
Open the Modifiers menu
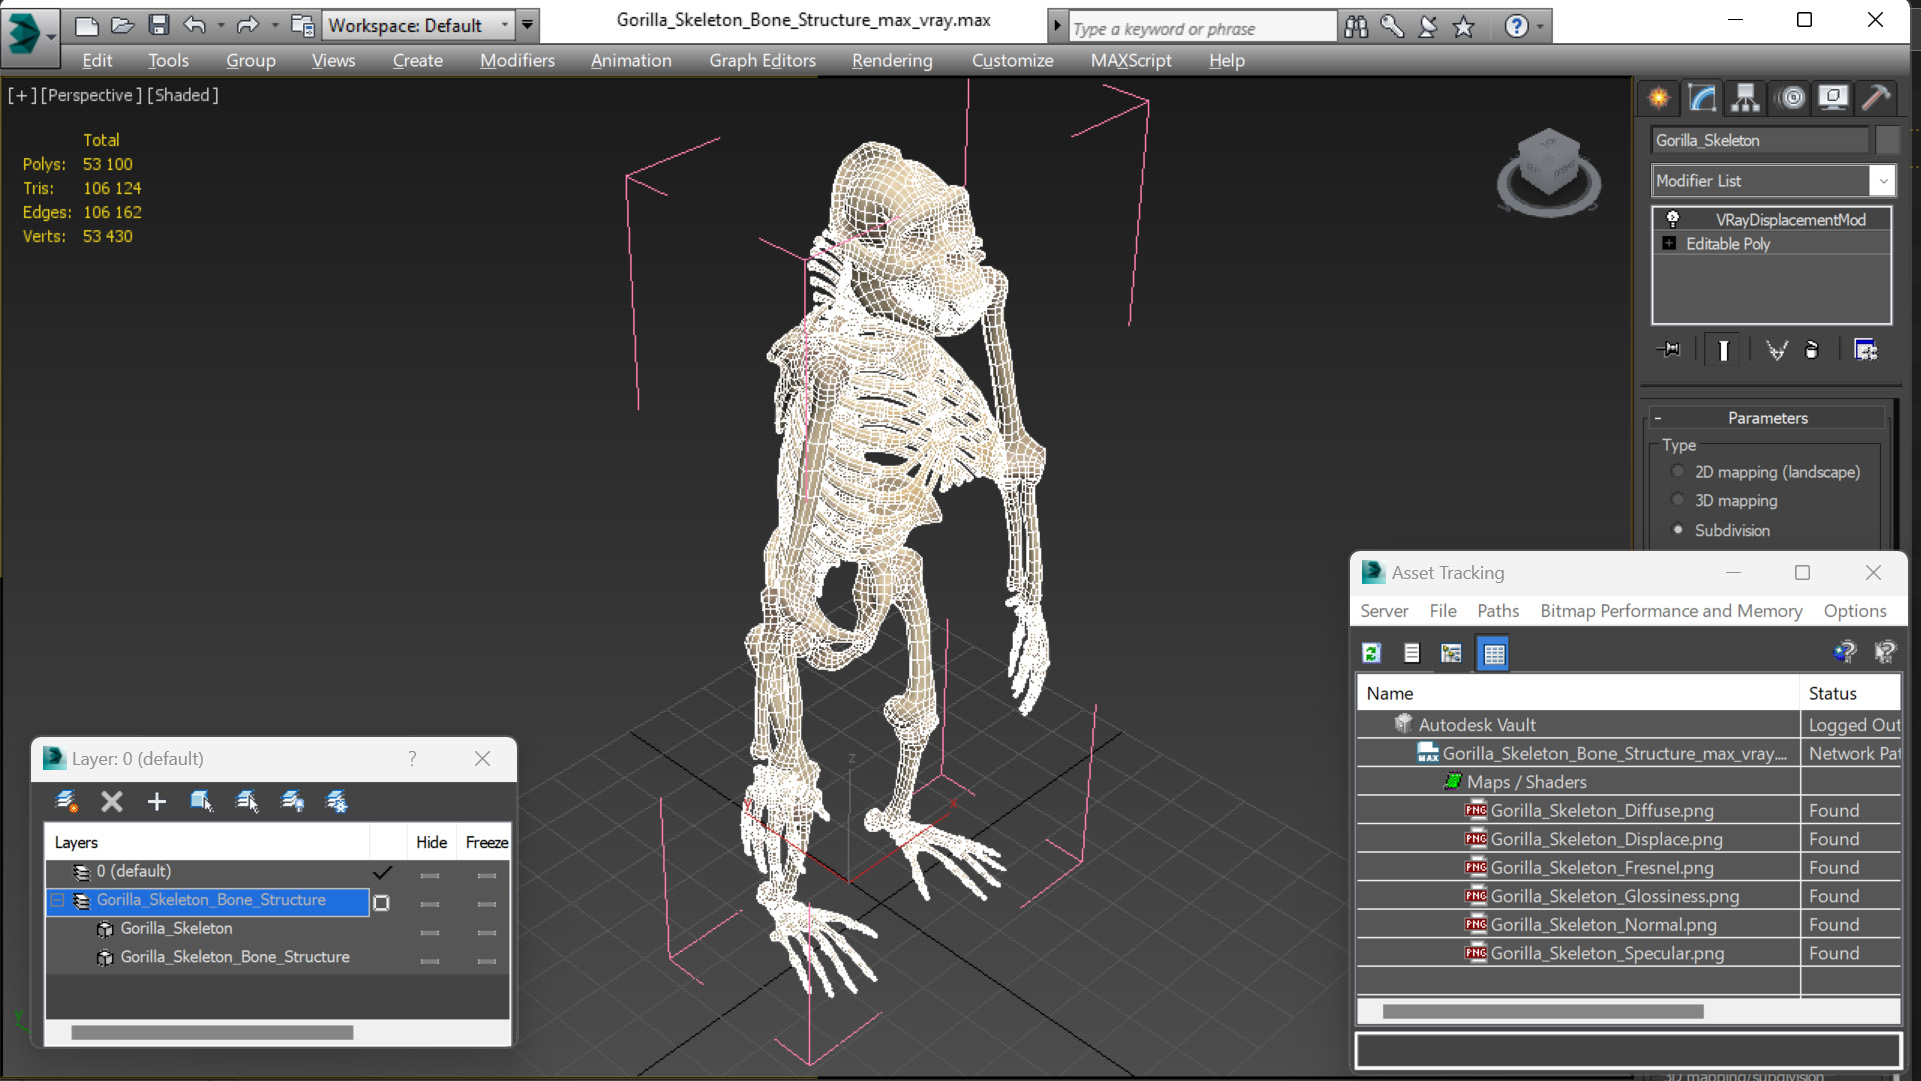(x=517, y=60)
